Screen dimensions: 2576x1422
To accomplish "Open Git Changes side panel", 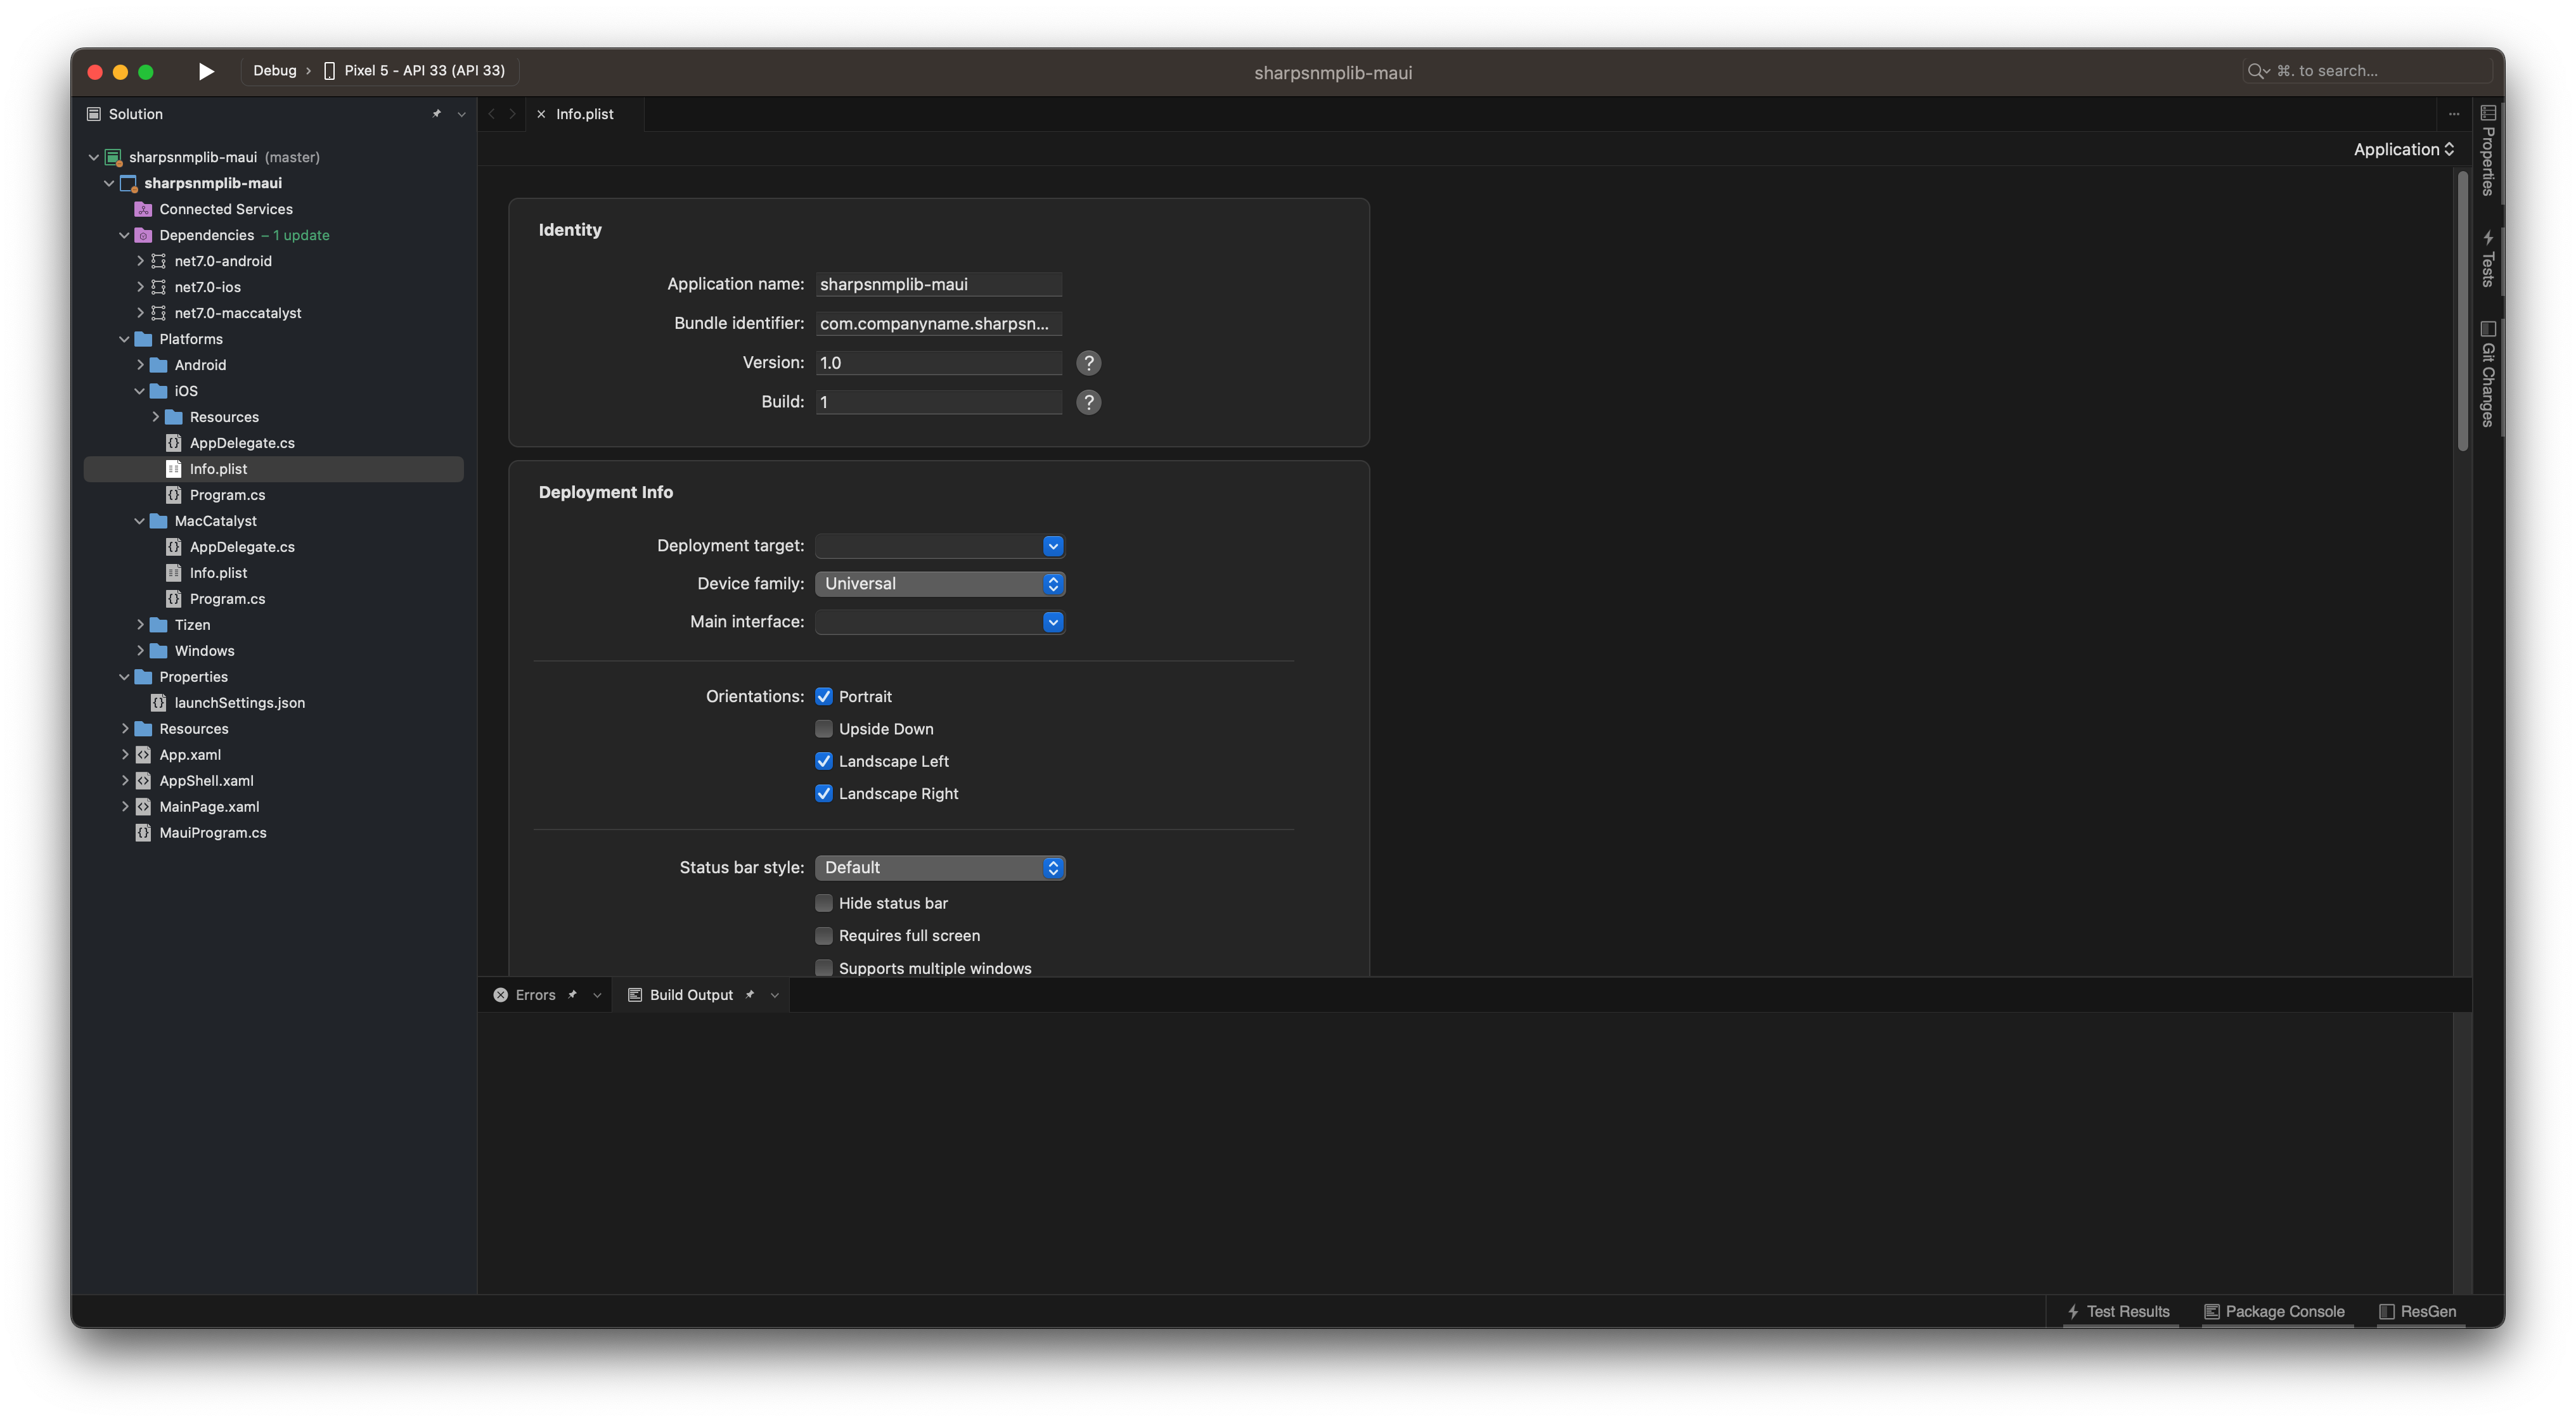I will [x=2488, y=375].
